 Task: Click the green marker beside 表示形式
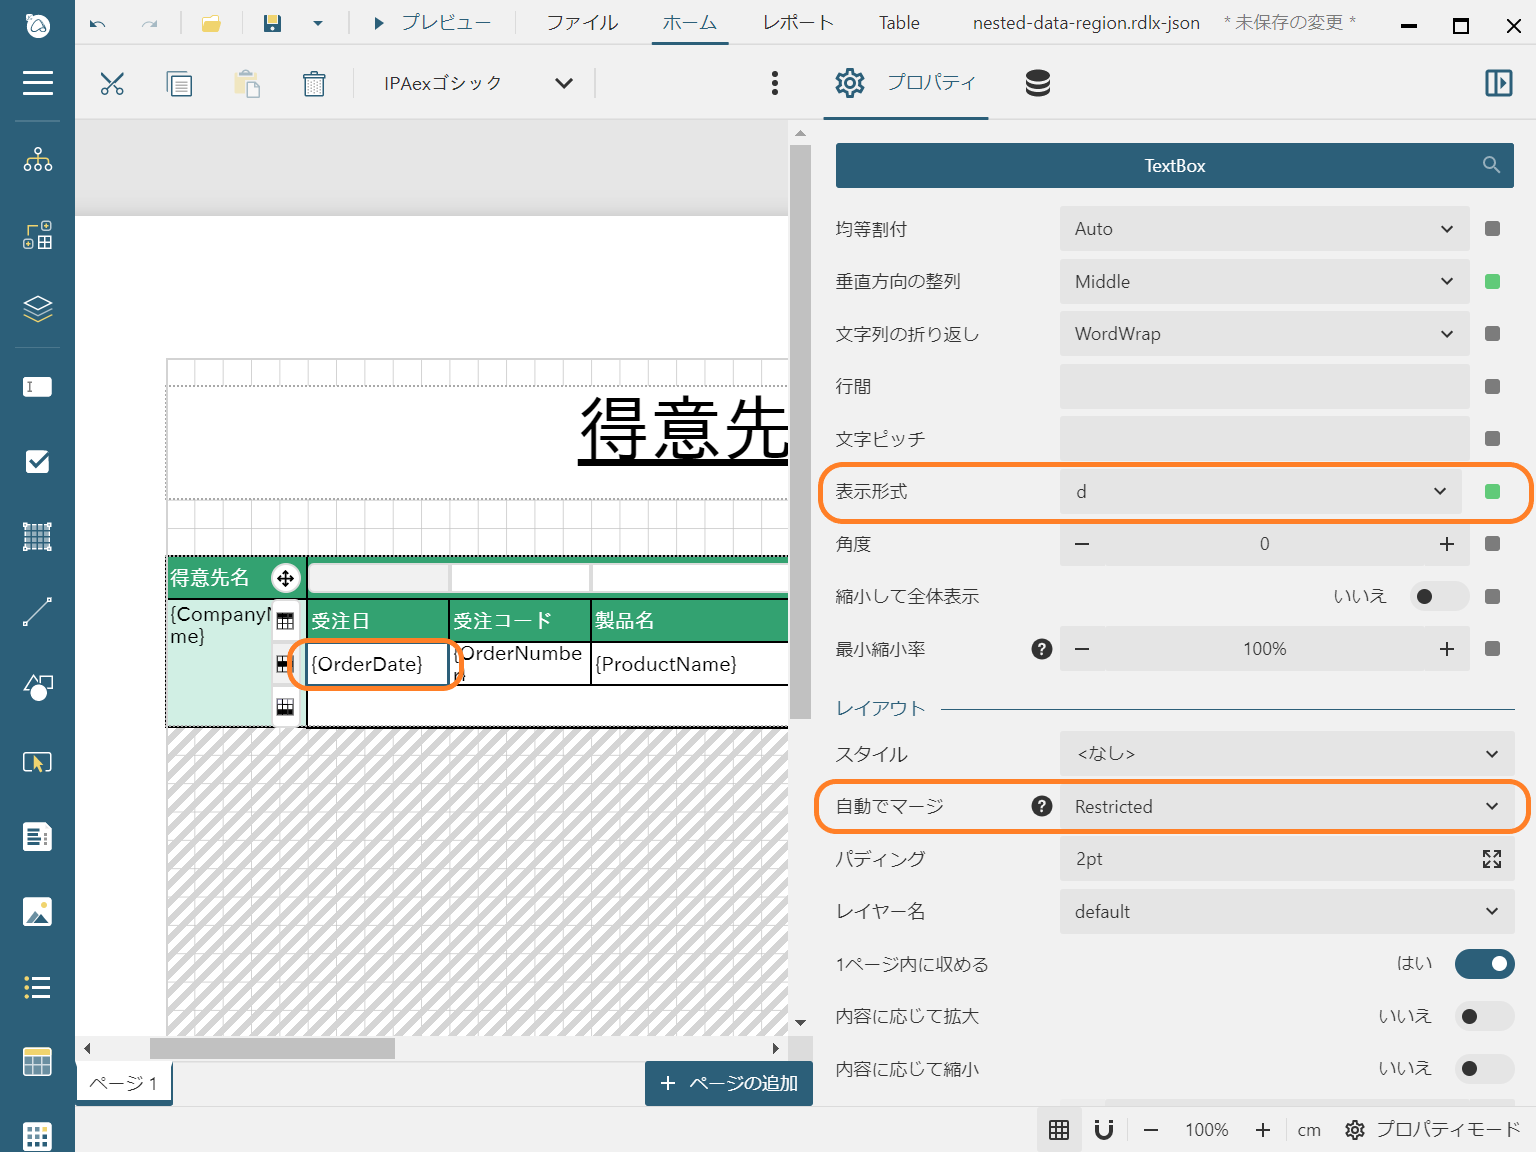pos(1492,492)
